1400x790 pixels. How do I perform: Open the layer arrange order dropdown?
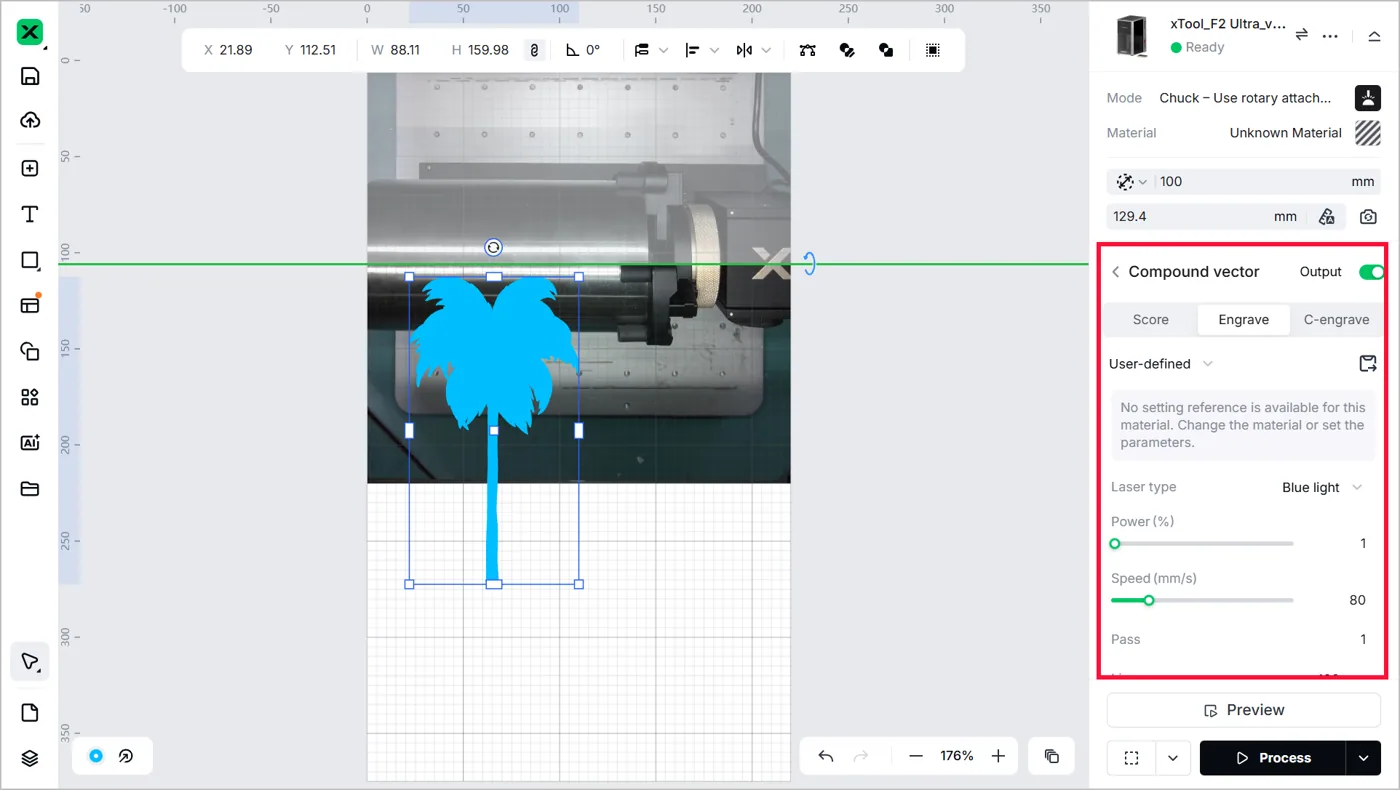tap(651, 50)
